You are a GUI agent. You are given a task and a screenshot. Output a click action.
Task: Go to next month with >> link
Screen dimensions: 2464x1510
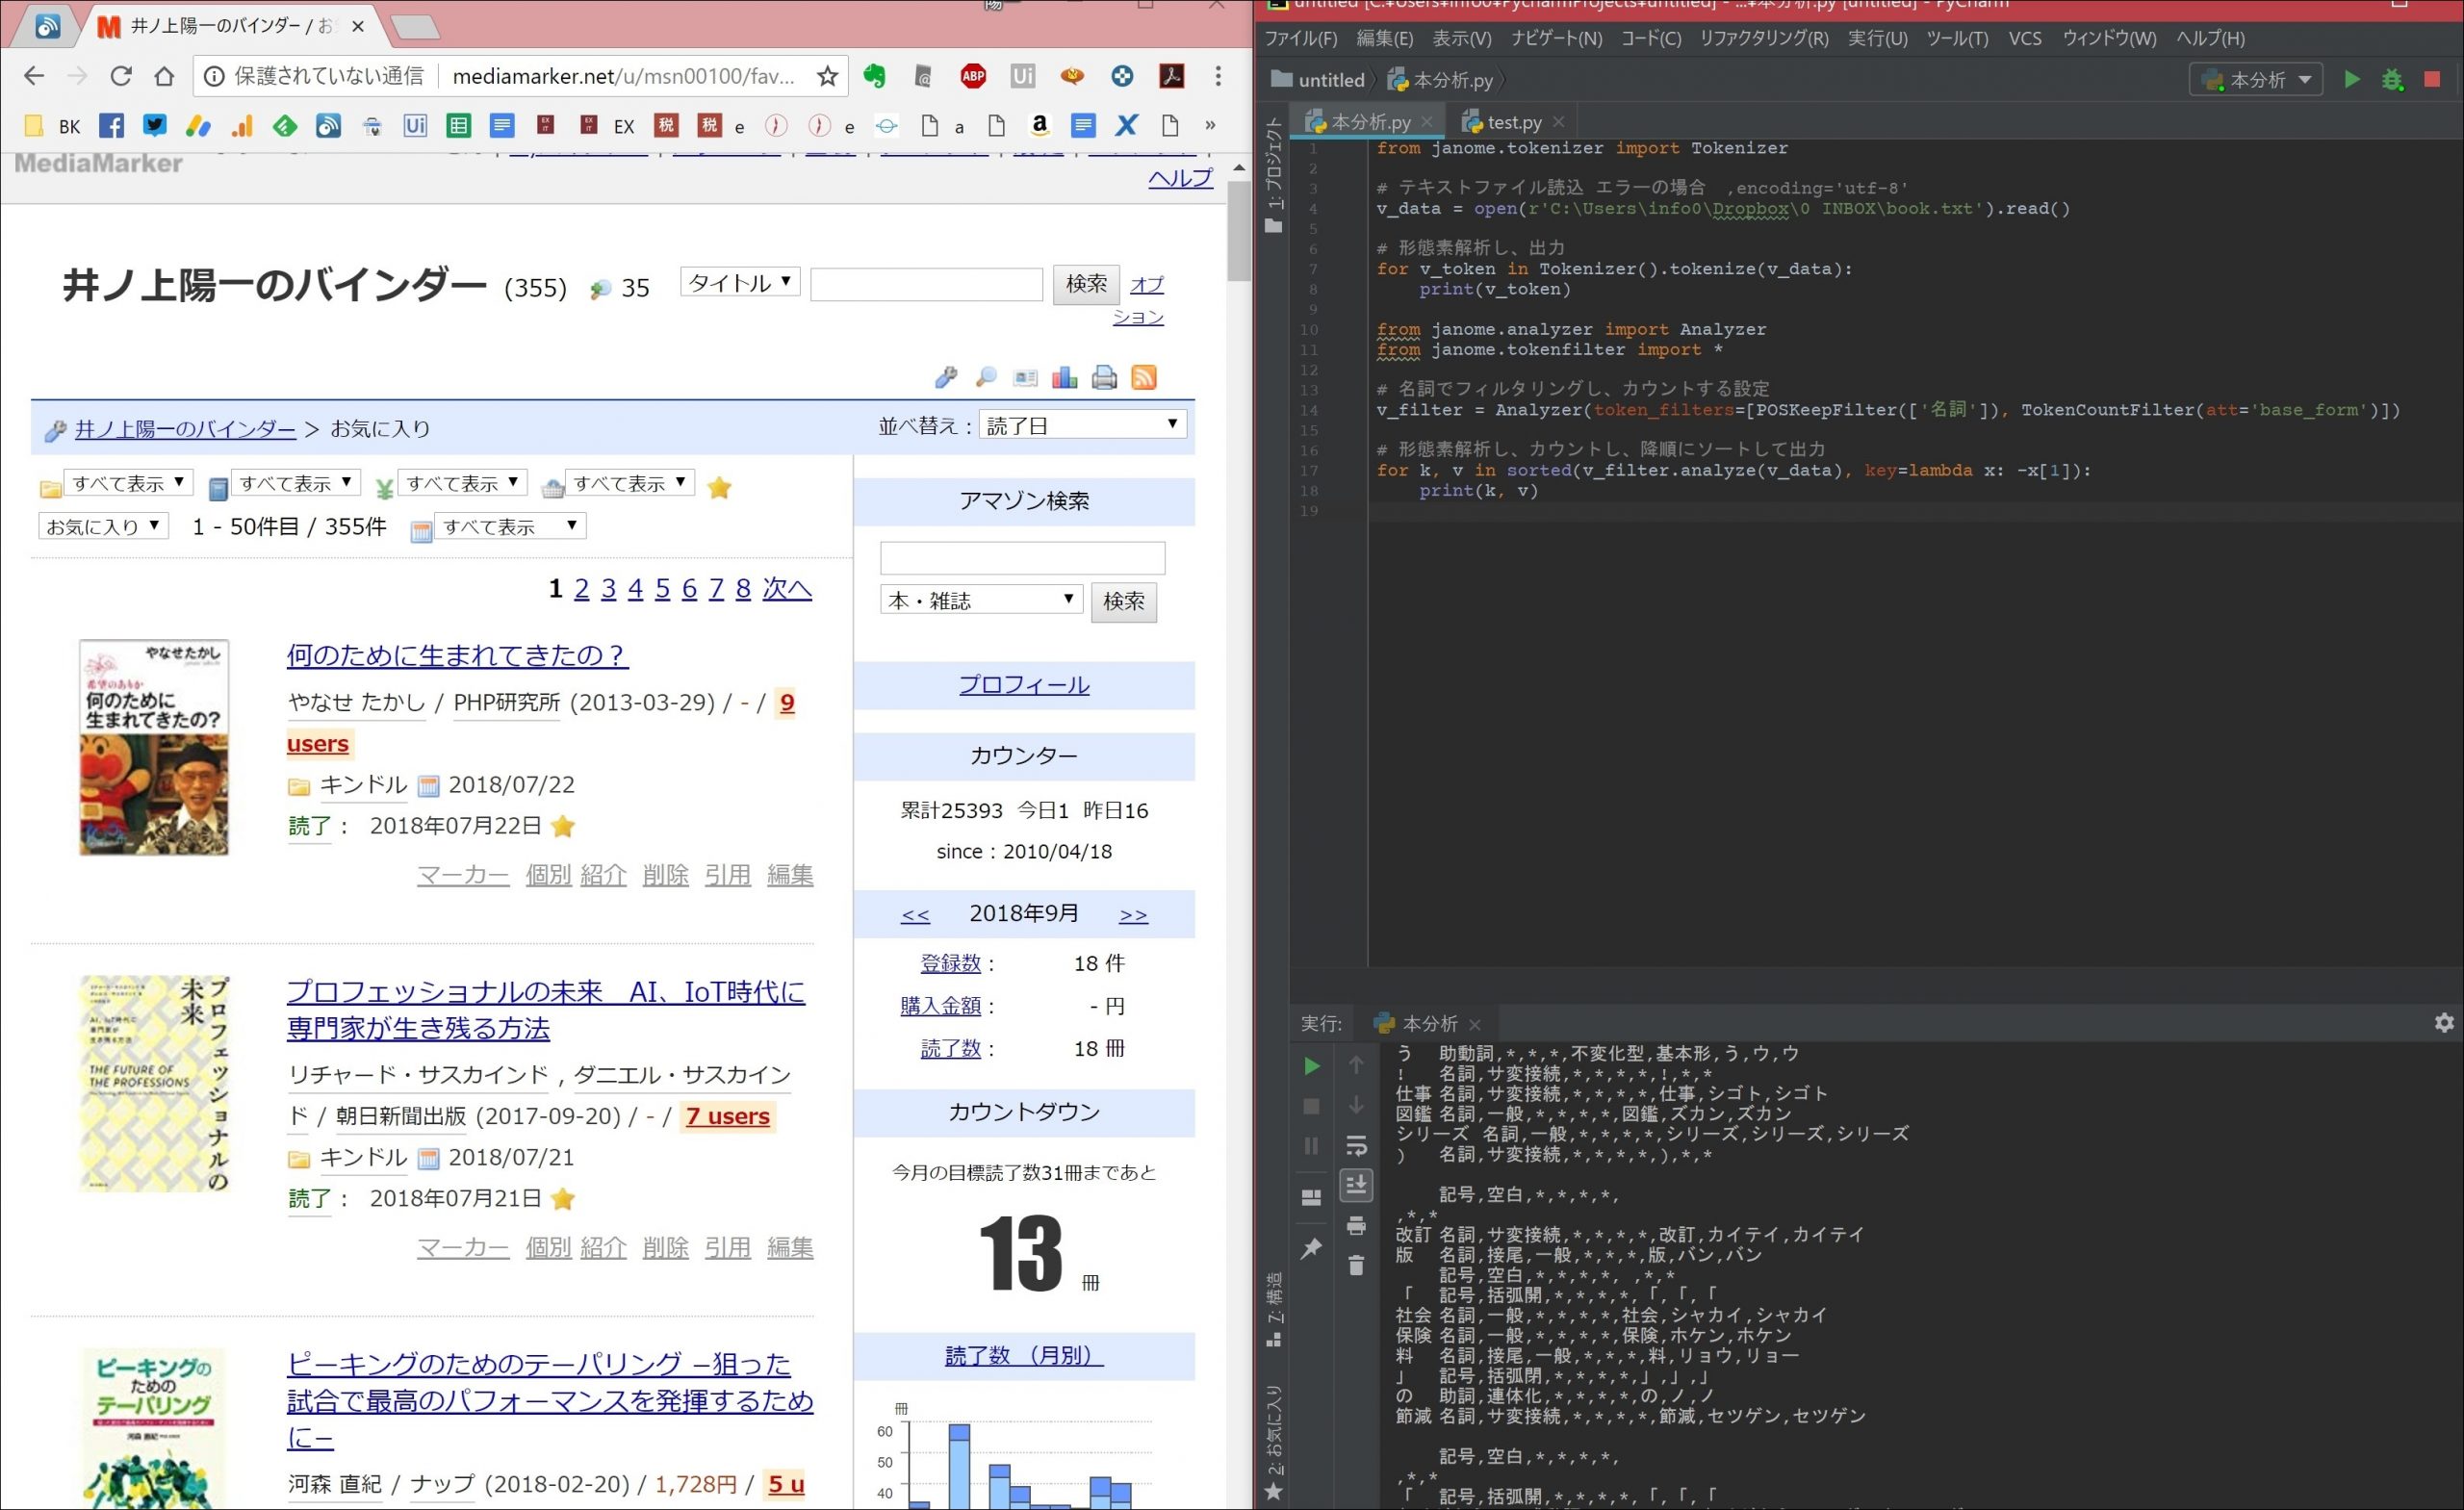tap(1133, 914)
